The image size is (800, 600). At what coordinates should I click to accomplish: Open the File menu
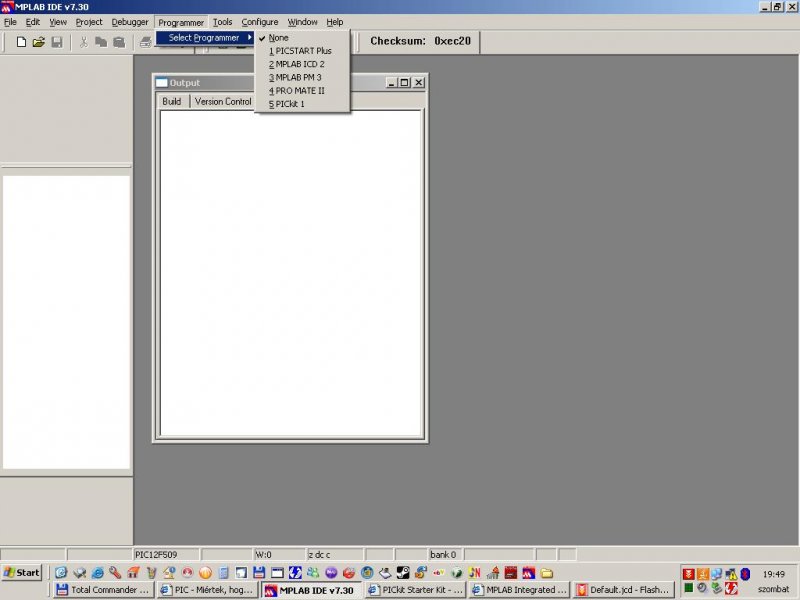[10, 22]
